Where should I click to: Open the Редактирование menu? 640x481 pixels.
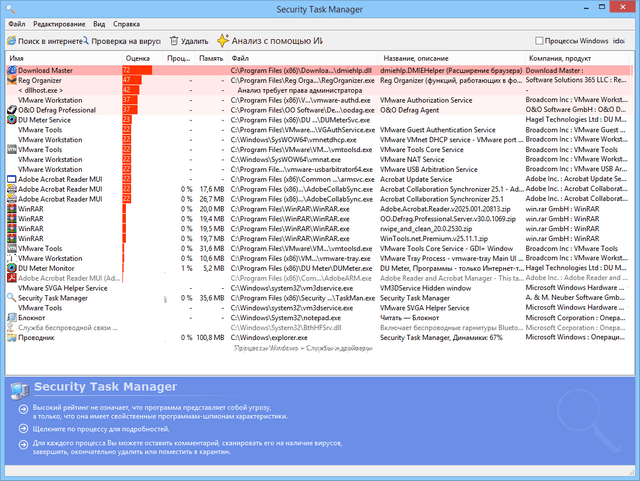(x=58, y=23)
